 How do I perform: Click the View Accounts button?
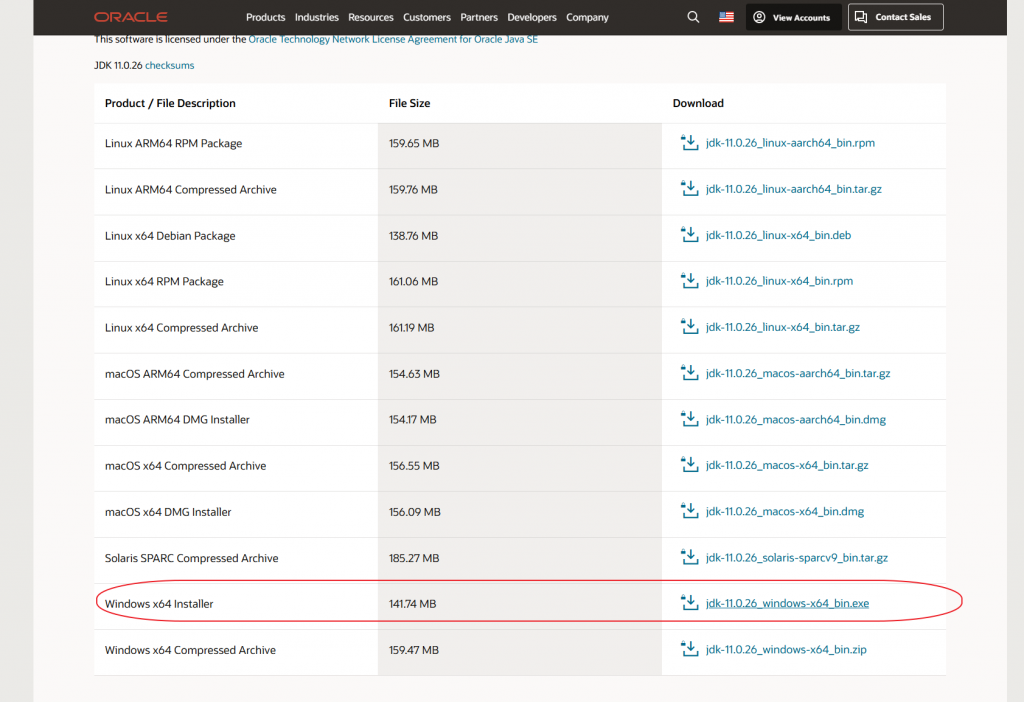pos(793,18)
